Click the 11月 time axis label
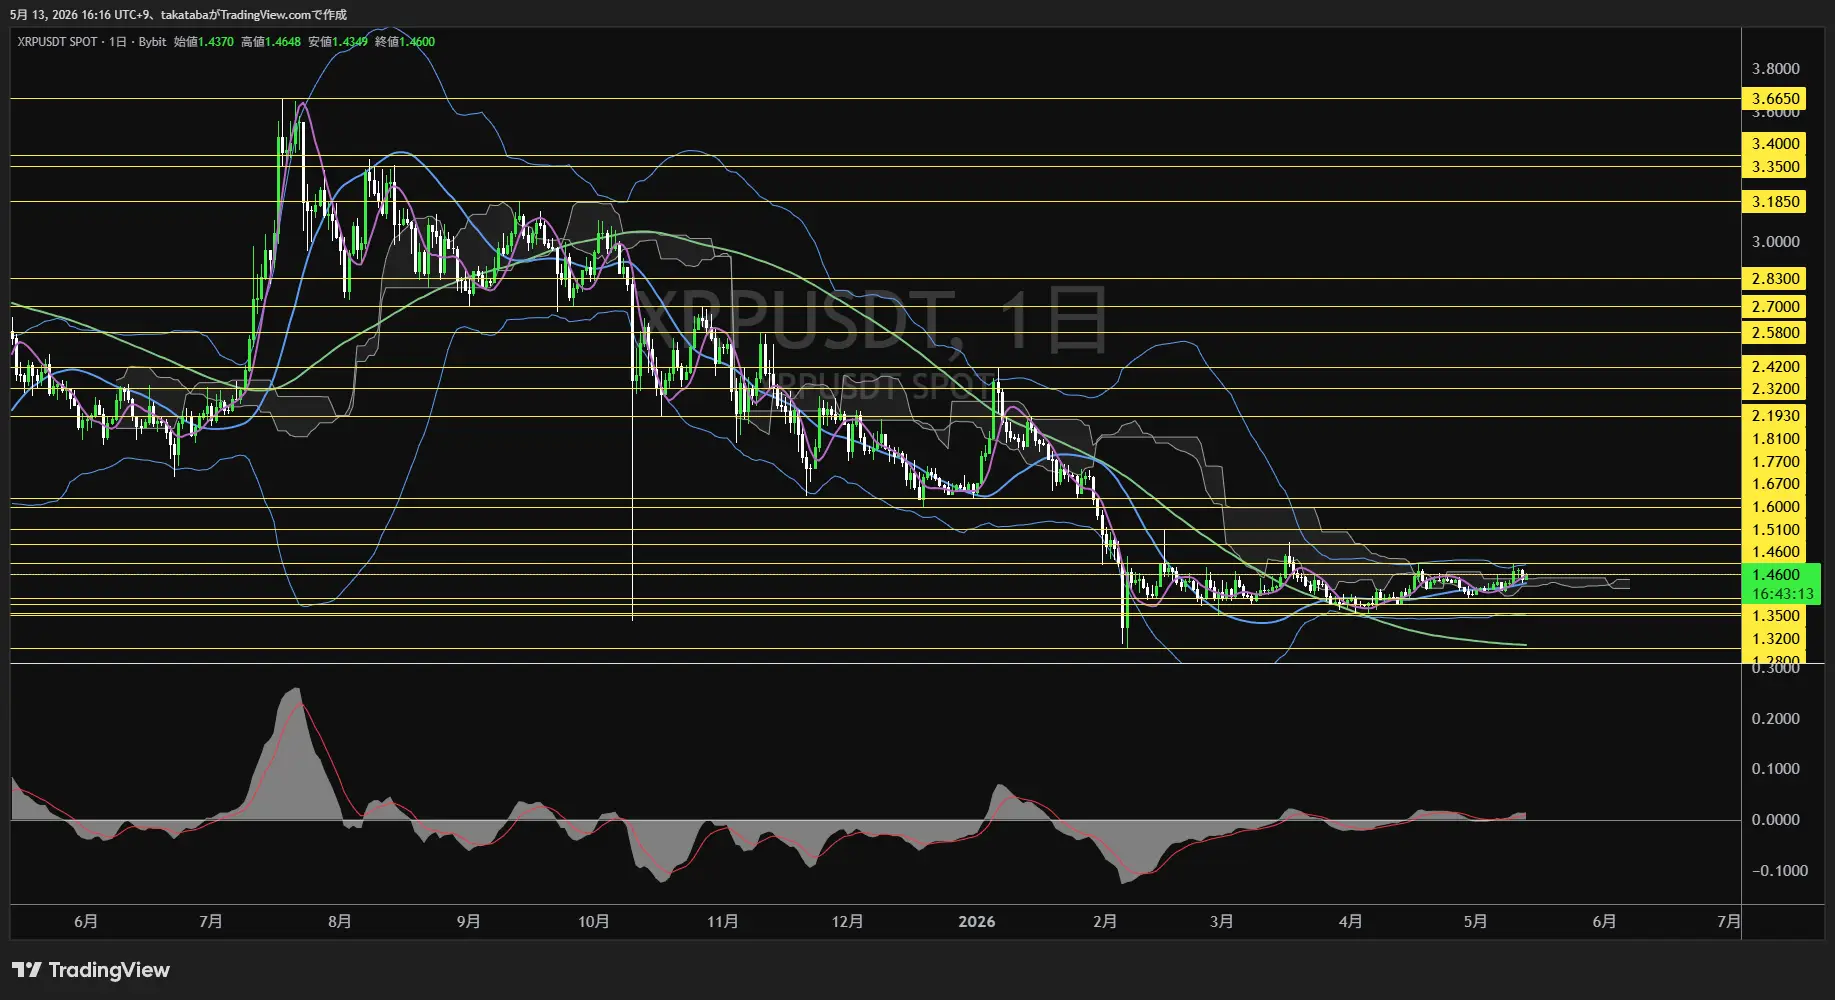This screenshot has height=1000, width=1835. pyautogui.click(x=722, y=921)
